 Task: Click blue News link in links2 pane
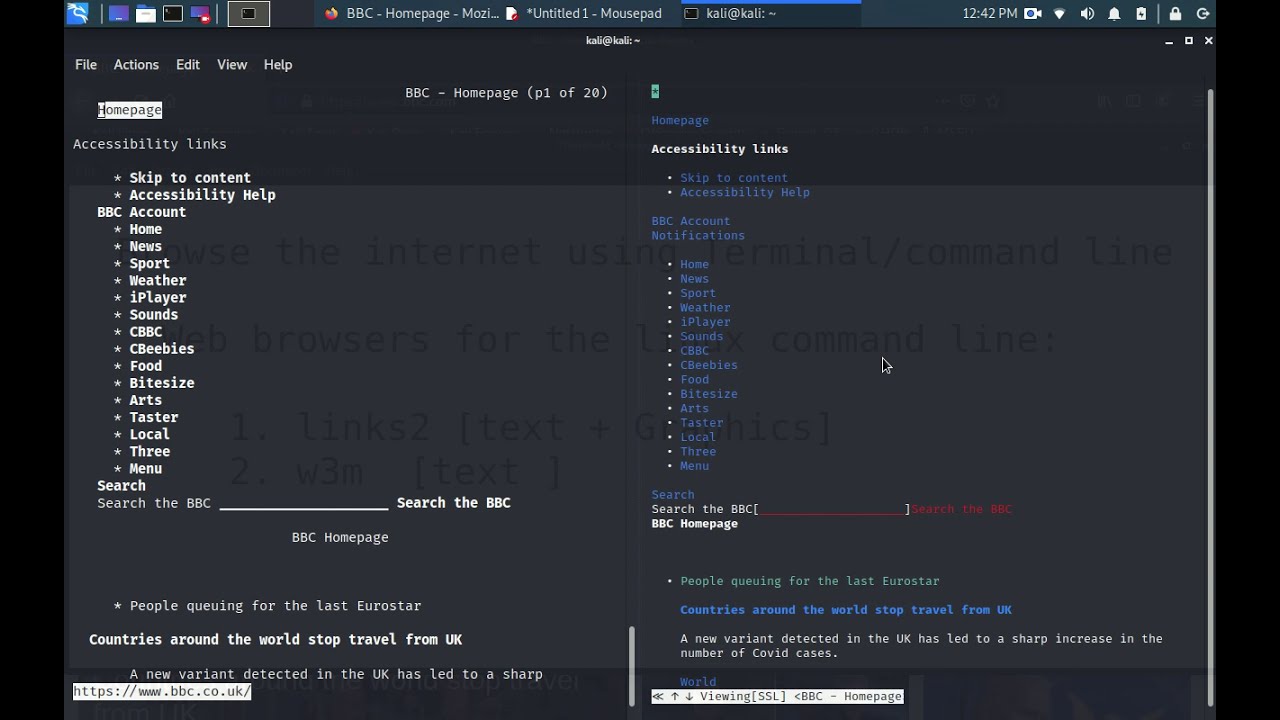[x=694, y=279]
